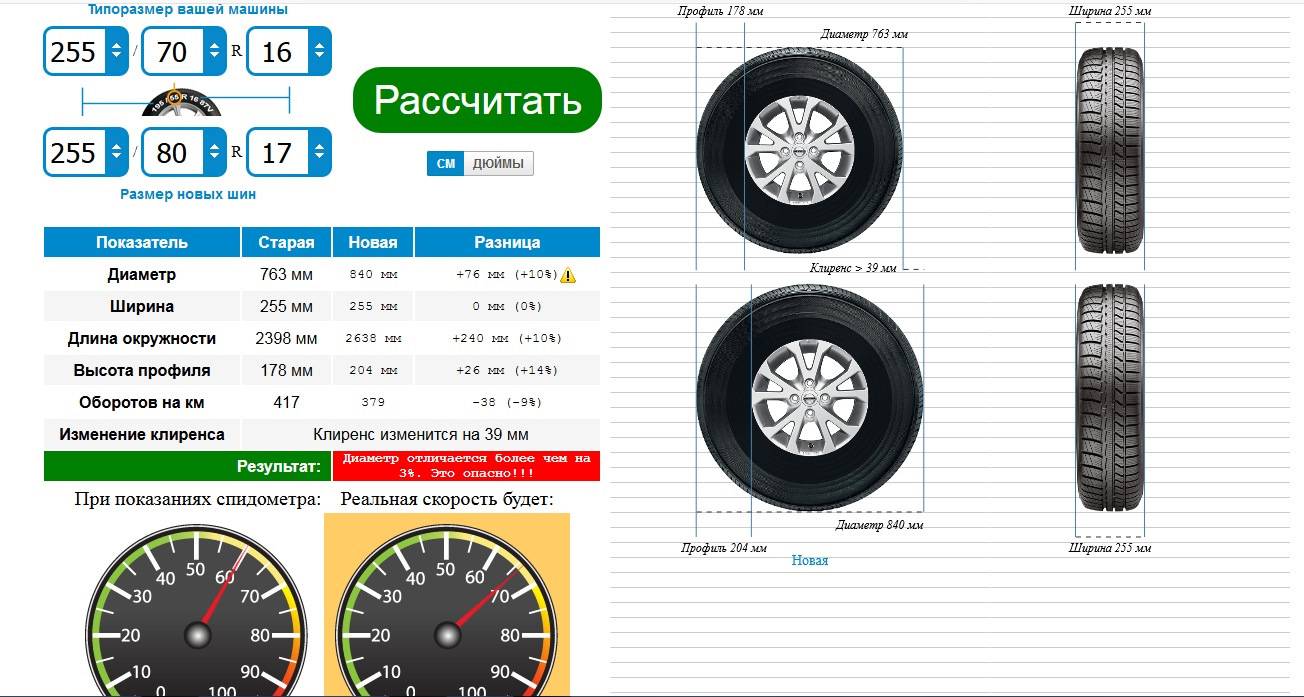Click the Высота профиля row label

tap(142, 370)
